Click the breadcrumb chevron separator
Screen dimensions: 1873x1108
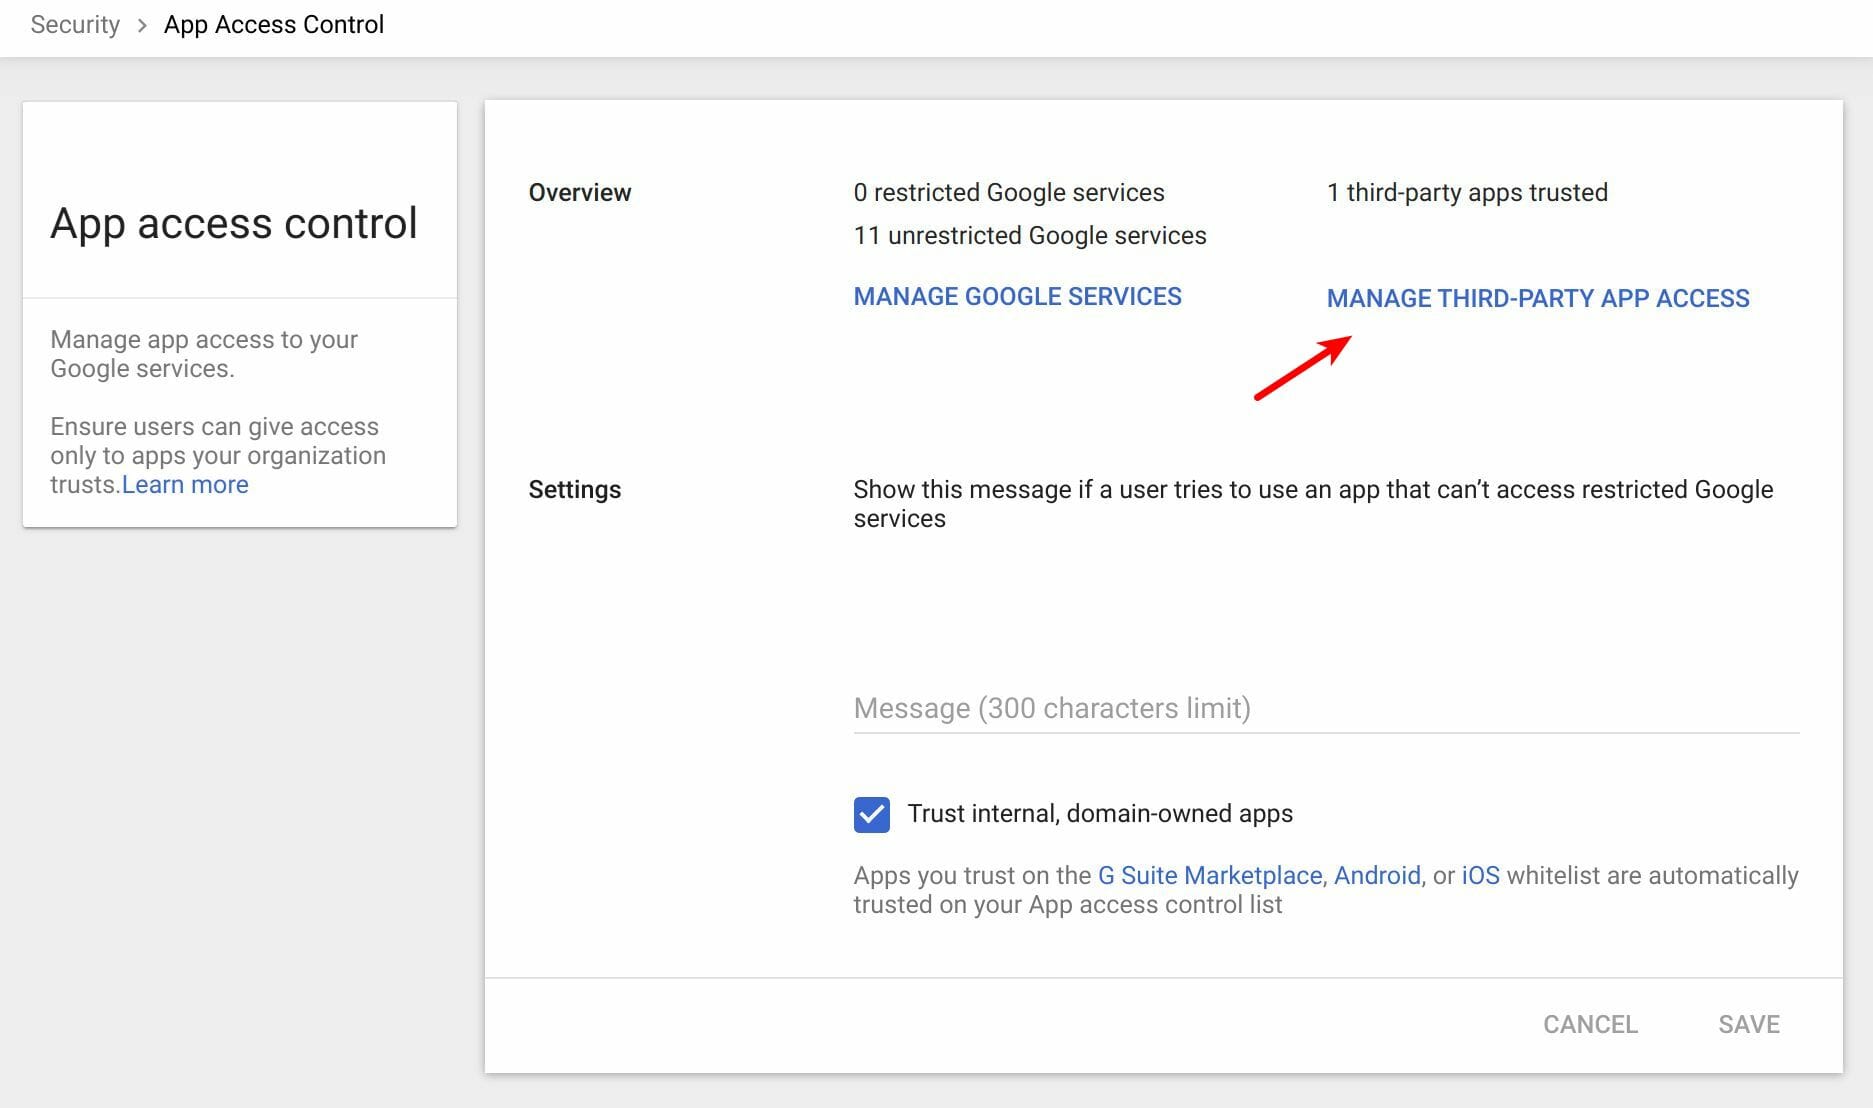coord(140,24)
